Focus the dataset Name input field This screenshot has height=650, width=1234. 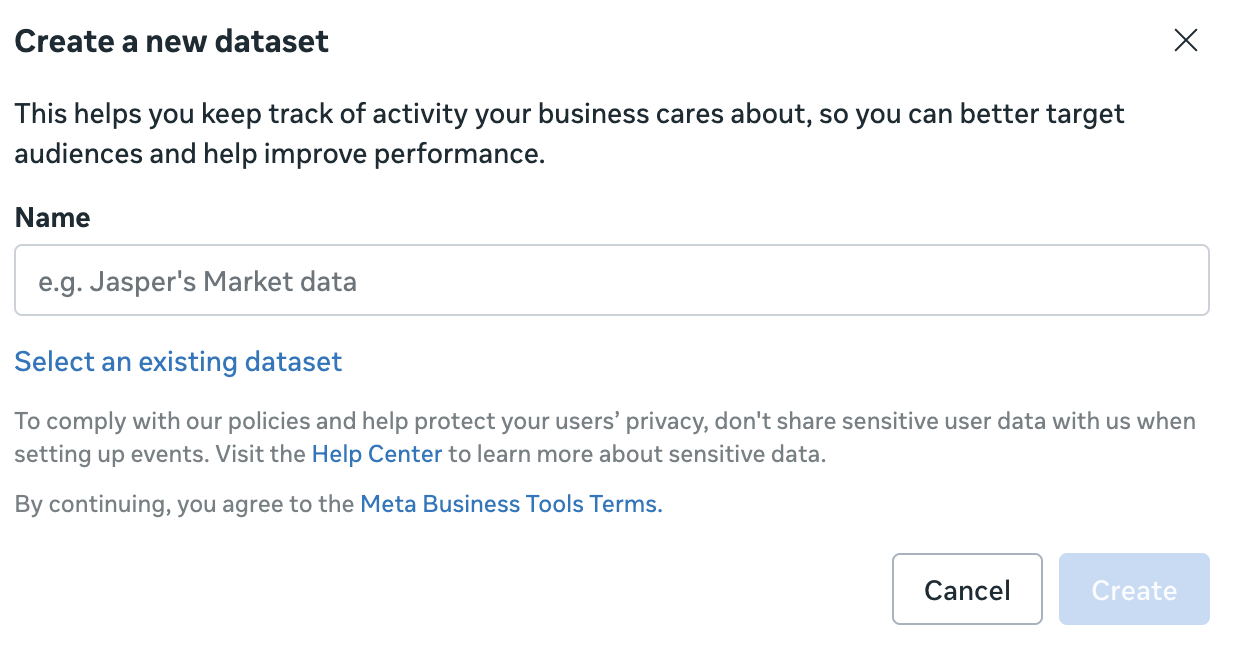611,281
